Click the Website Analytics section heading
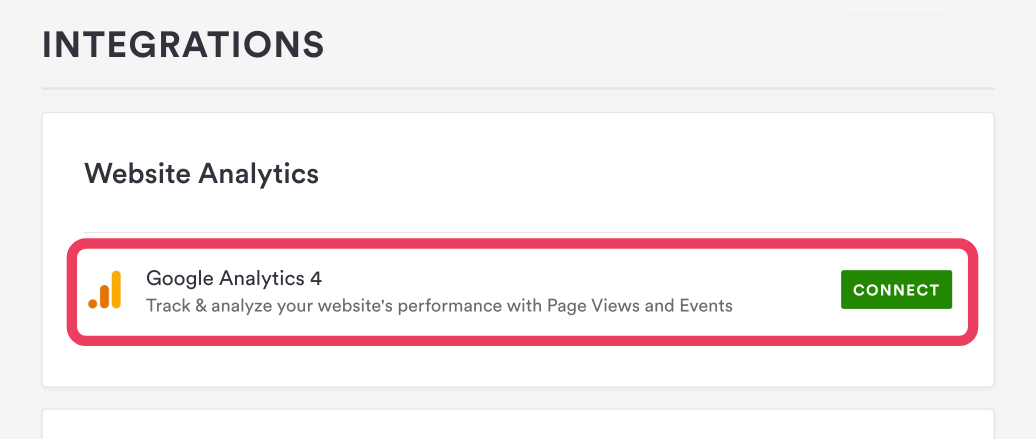 pos(202,173)
